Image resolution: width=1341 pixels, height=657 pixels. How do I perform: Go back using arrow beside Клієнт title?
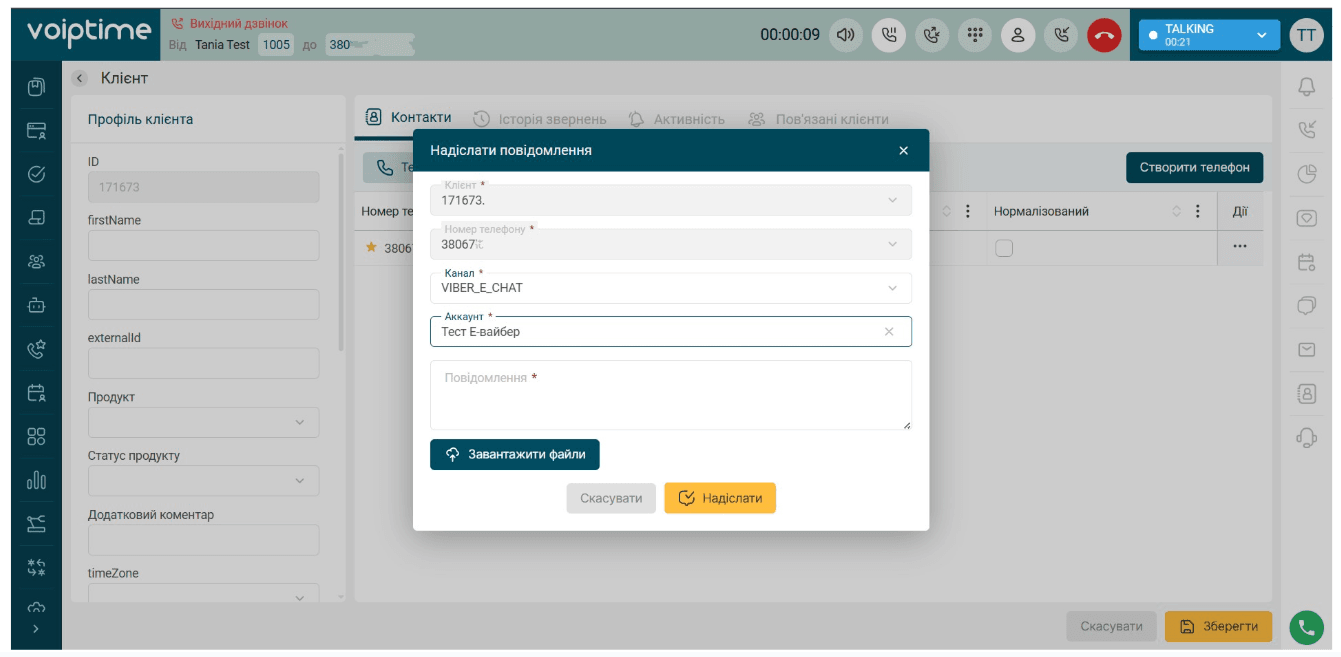pyautogui.click(x=80, y=78)
